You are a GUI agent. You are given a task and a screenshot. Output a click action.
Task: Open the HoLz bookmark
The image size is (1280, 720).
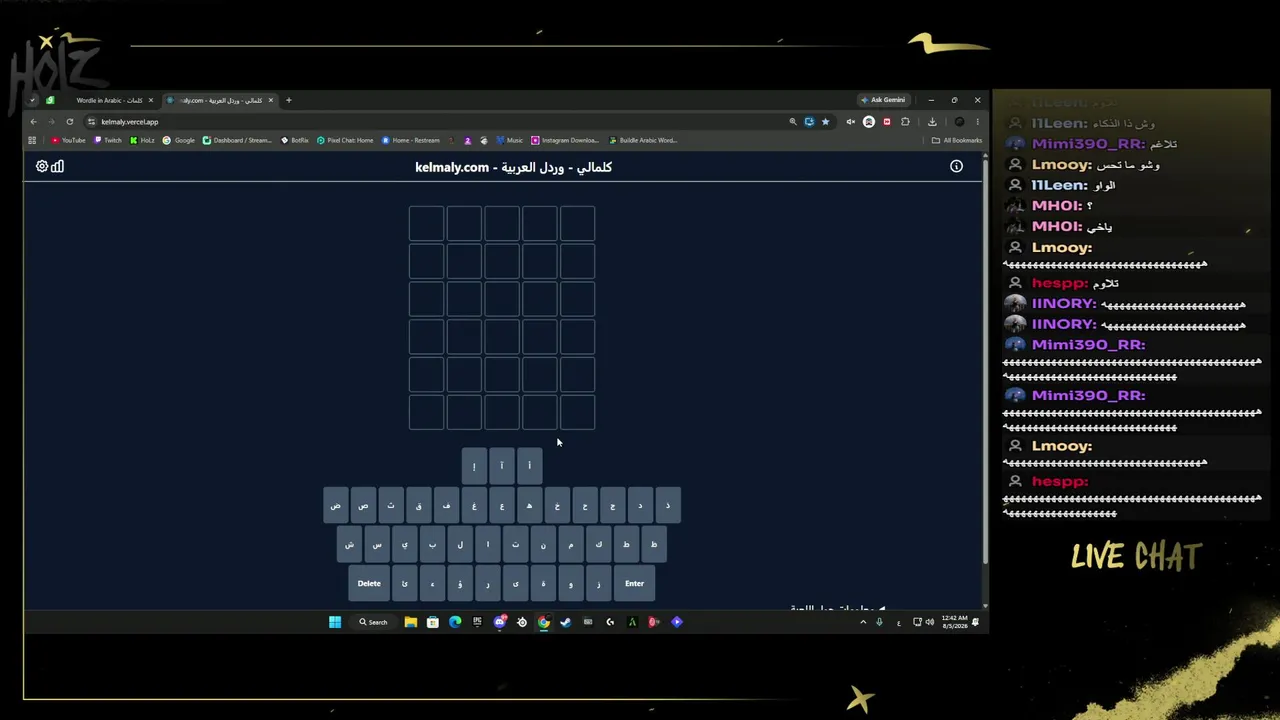[x=142, y=140]
